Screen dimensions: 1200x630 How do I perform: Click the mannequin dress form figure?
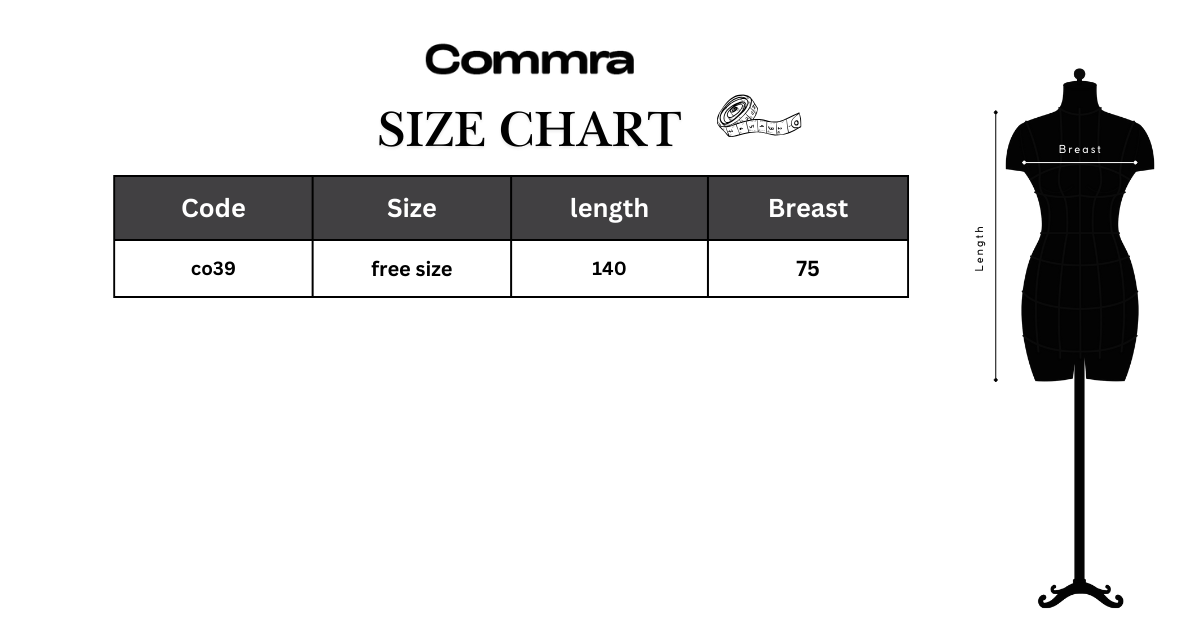click(x=1080, y=338)
